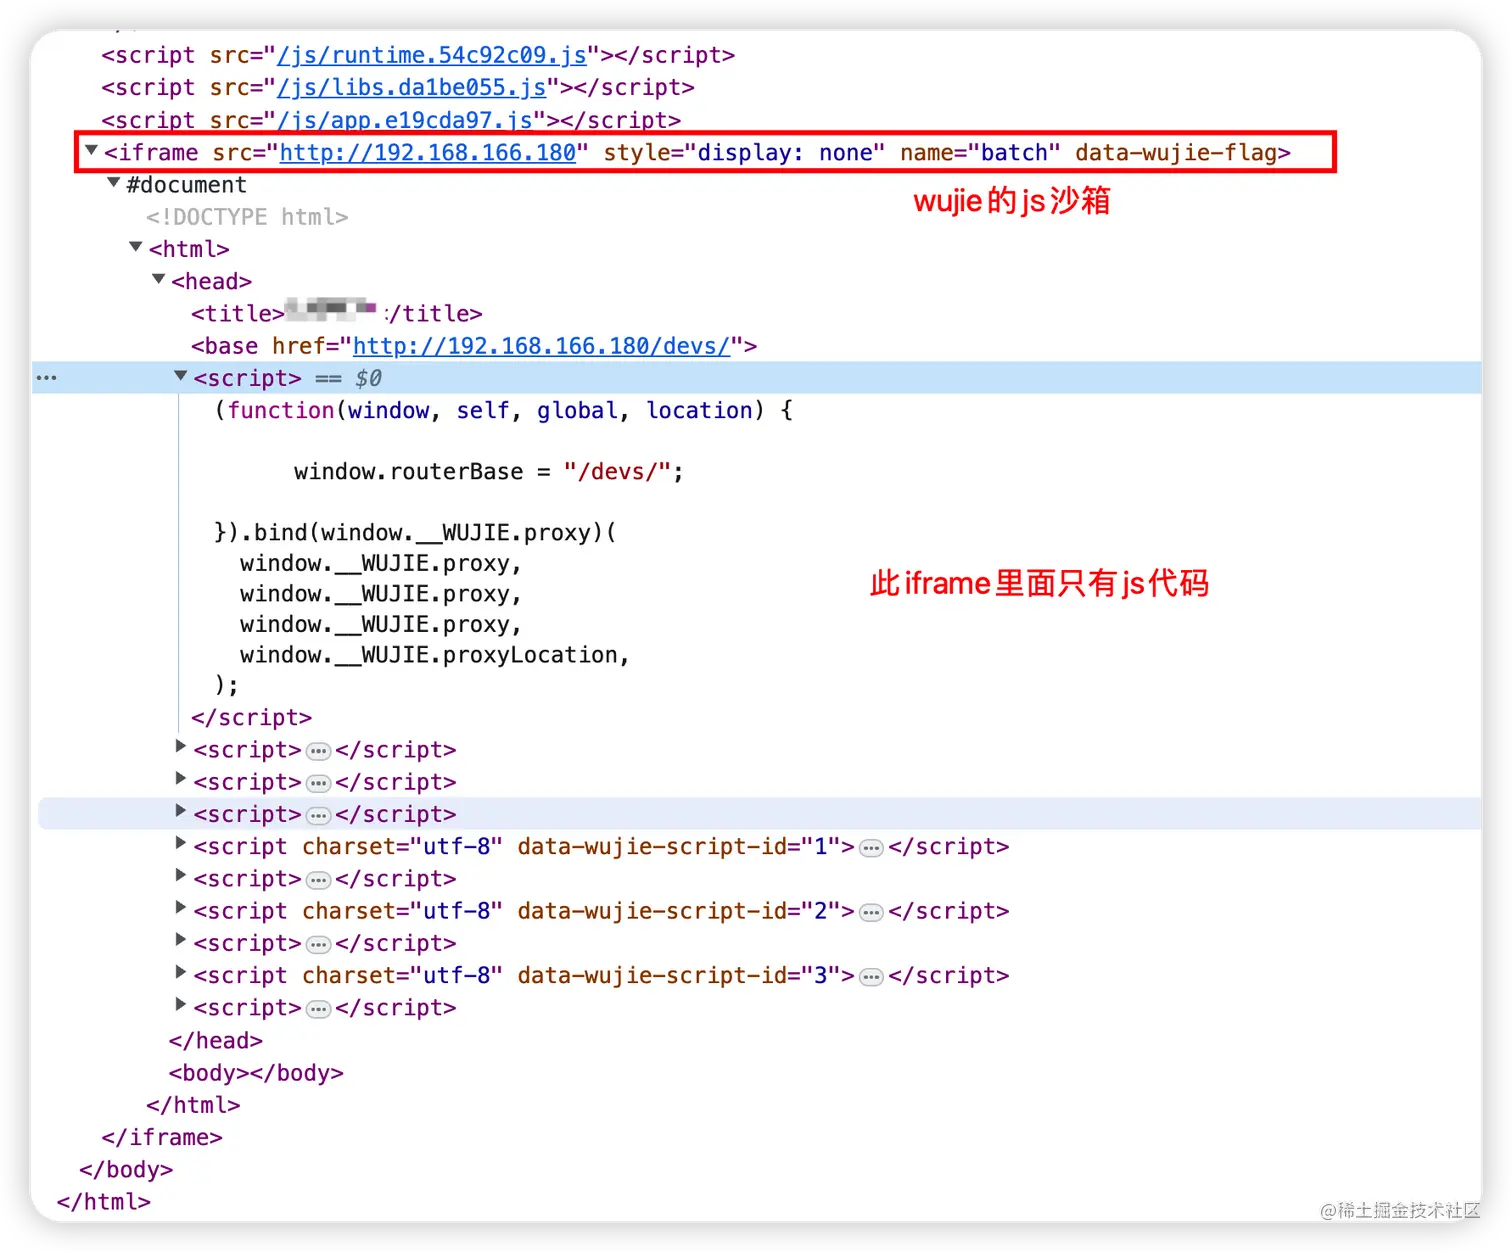The height and width of the screenshot is (1252, 1512).
Task: Click the ellipsis in the highlighted collapsed script
Action: click(x=318, y=814)
